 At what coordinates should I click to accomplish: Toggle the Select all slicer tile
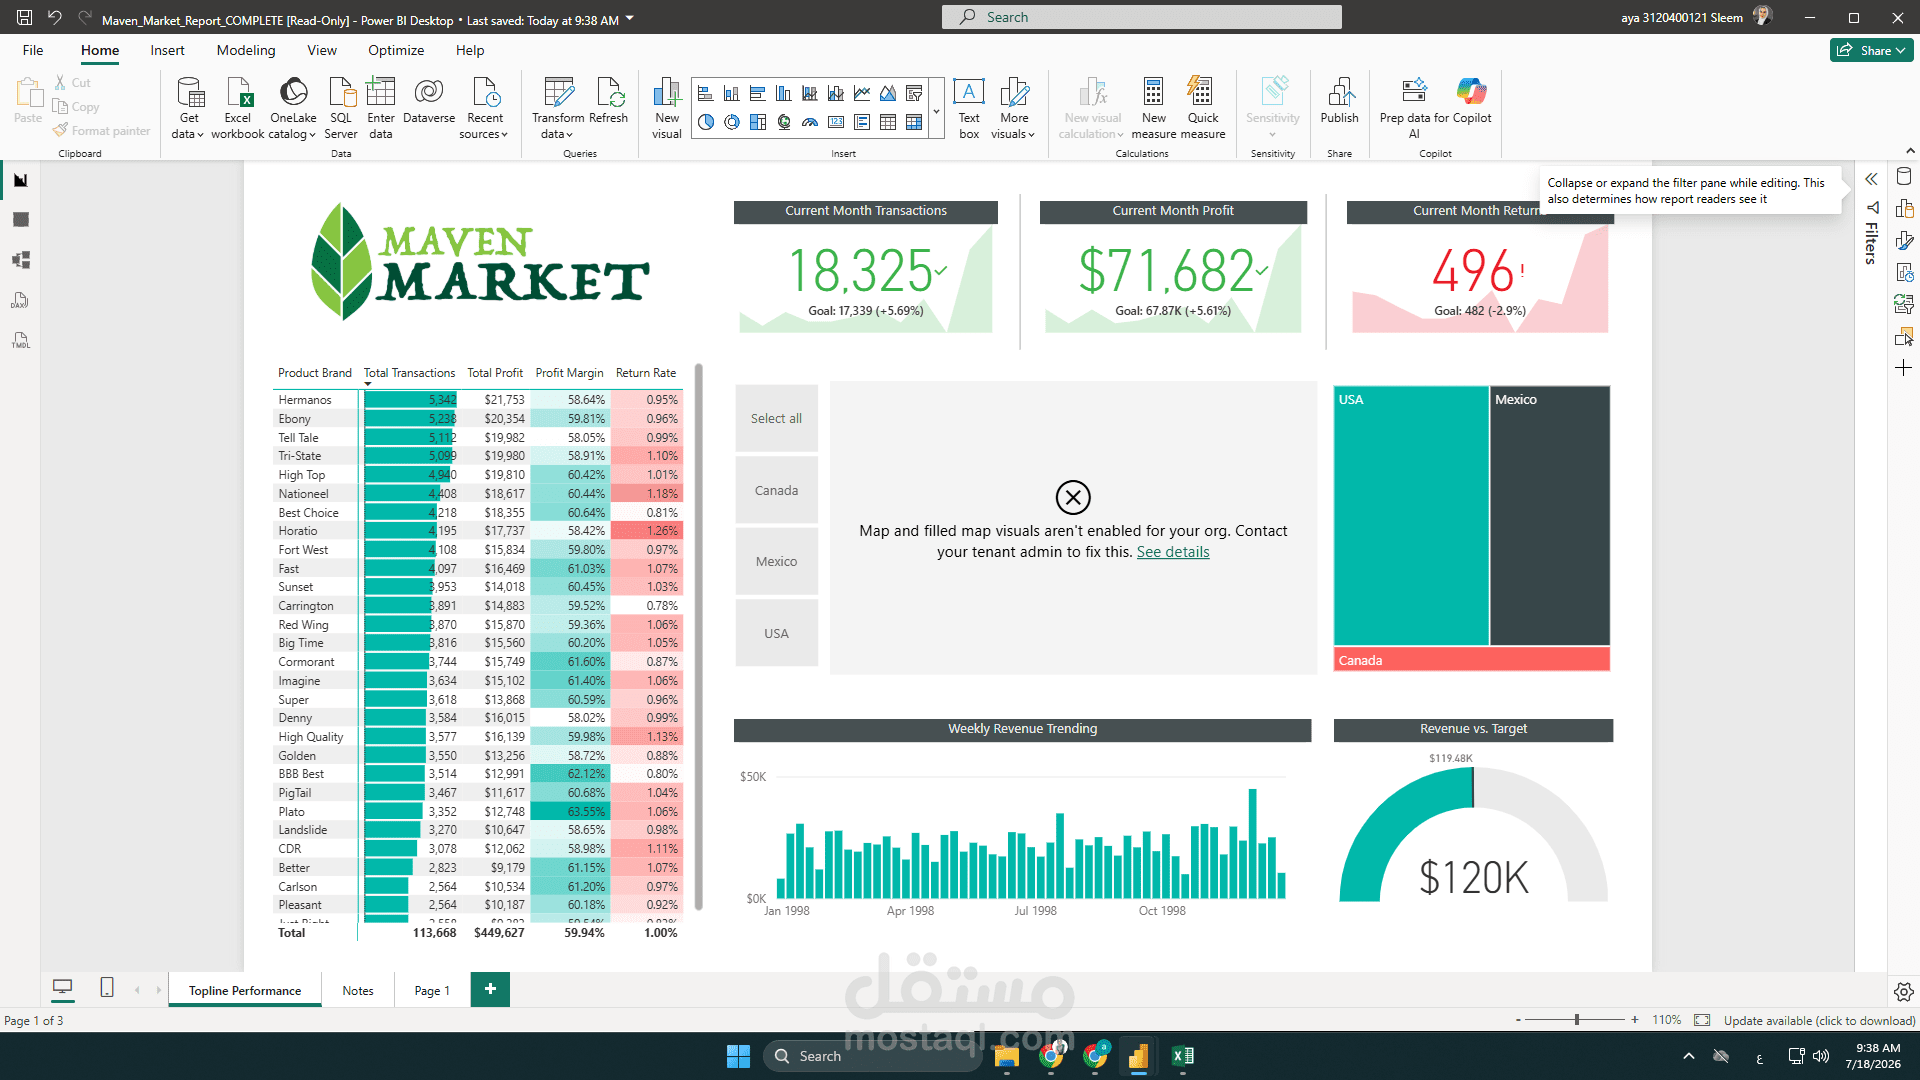click(776, 418)
